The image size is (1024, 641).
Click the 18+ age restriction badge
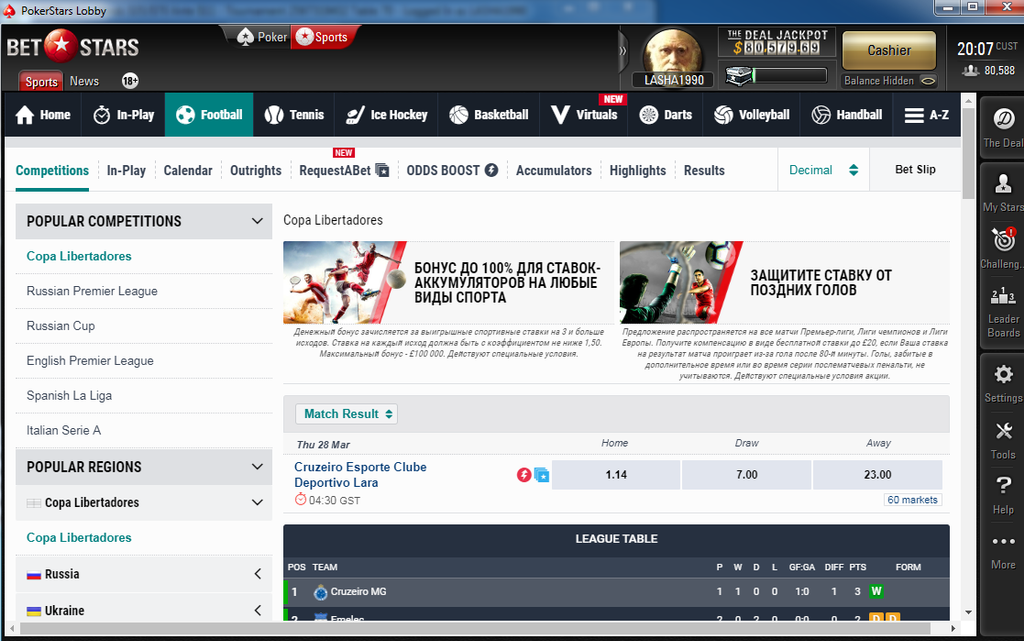point(130,81)
